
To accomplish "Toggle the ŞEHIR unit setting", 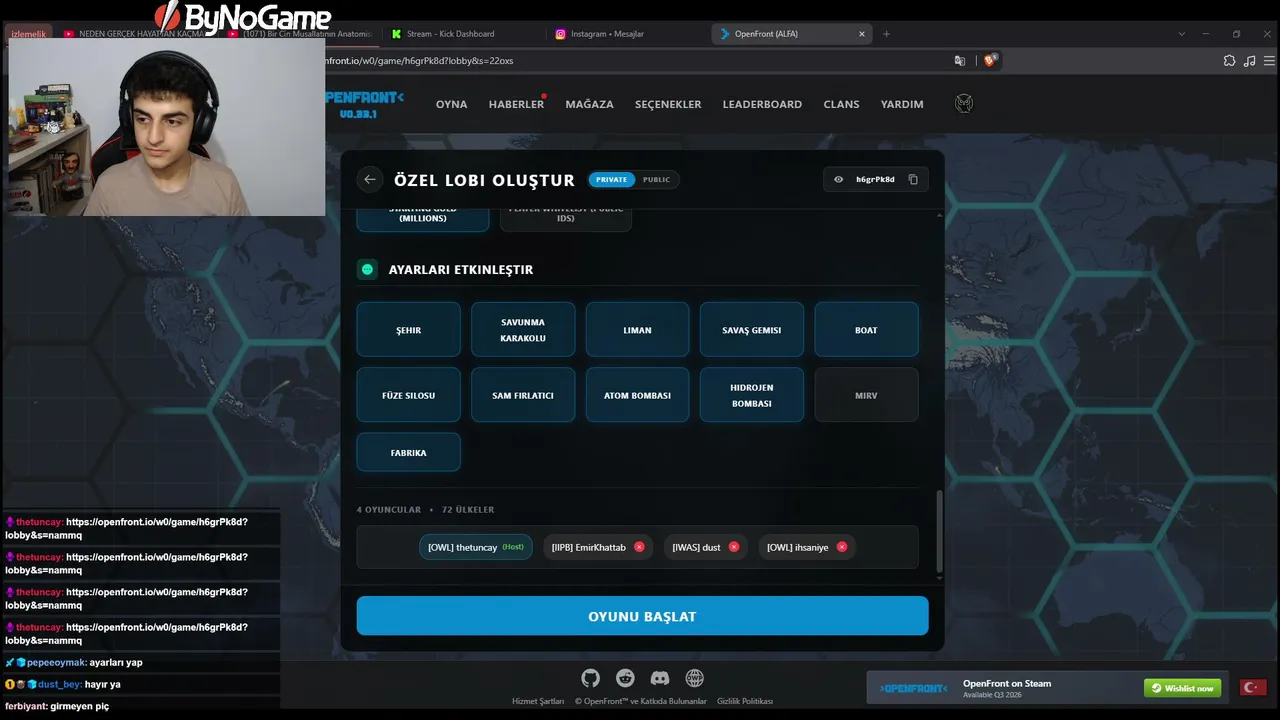I will (408, 330).
